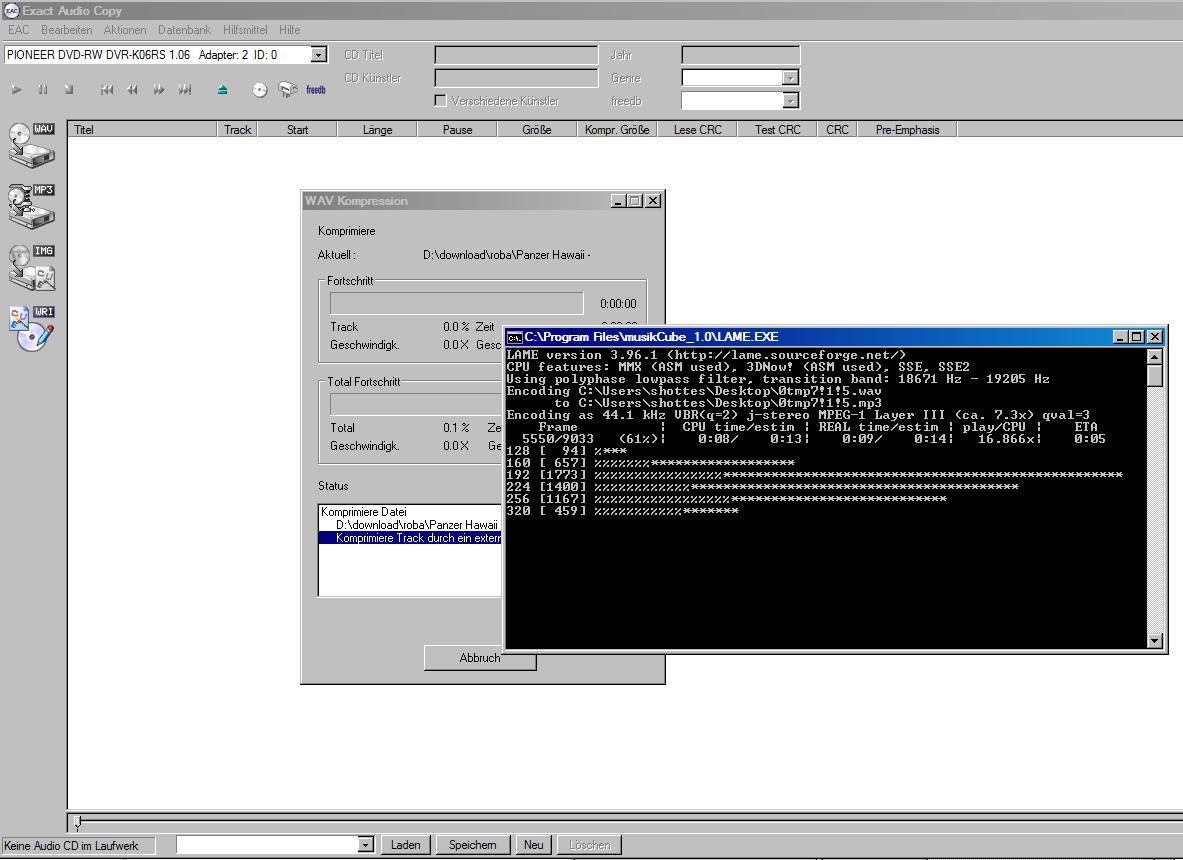Click the Kompr. Größe column header
The height and width of the screenshot is (860, 1183).
click(617, 130)
